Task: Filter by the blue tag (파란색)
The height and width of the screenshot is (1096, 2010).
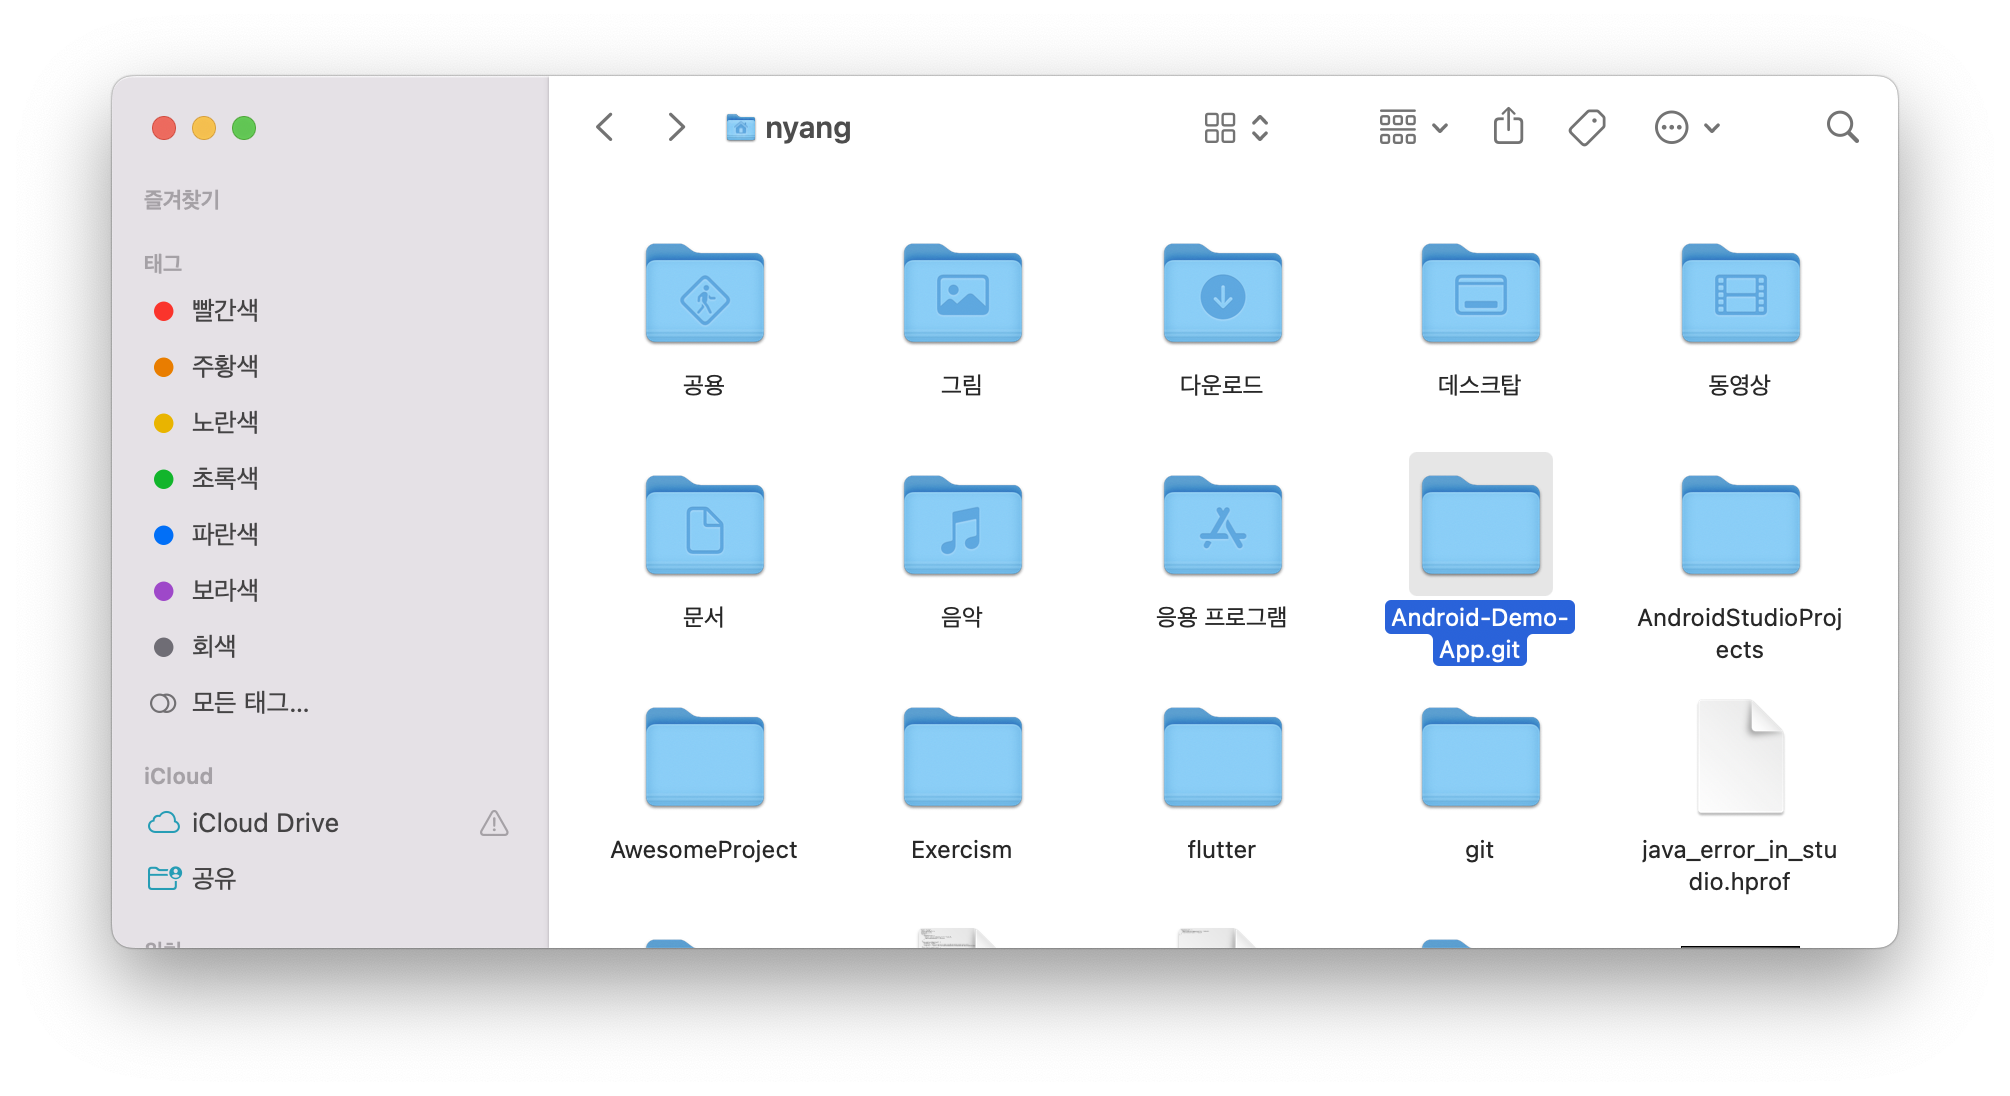Action: tap(225, 535)
